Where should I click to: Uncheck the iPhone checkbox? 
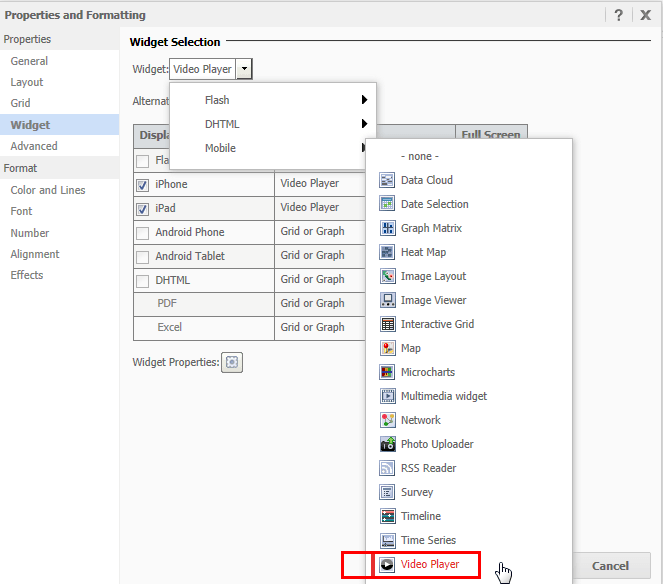(143, 185)
